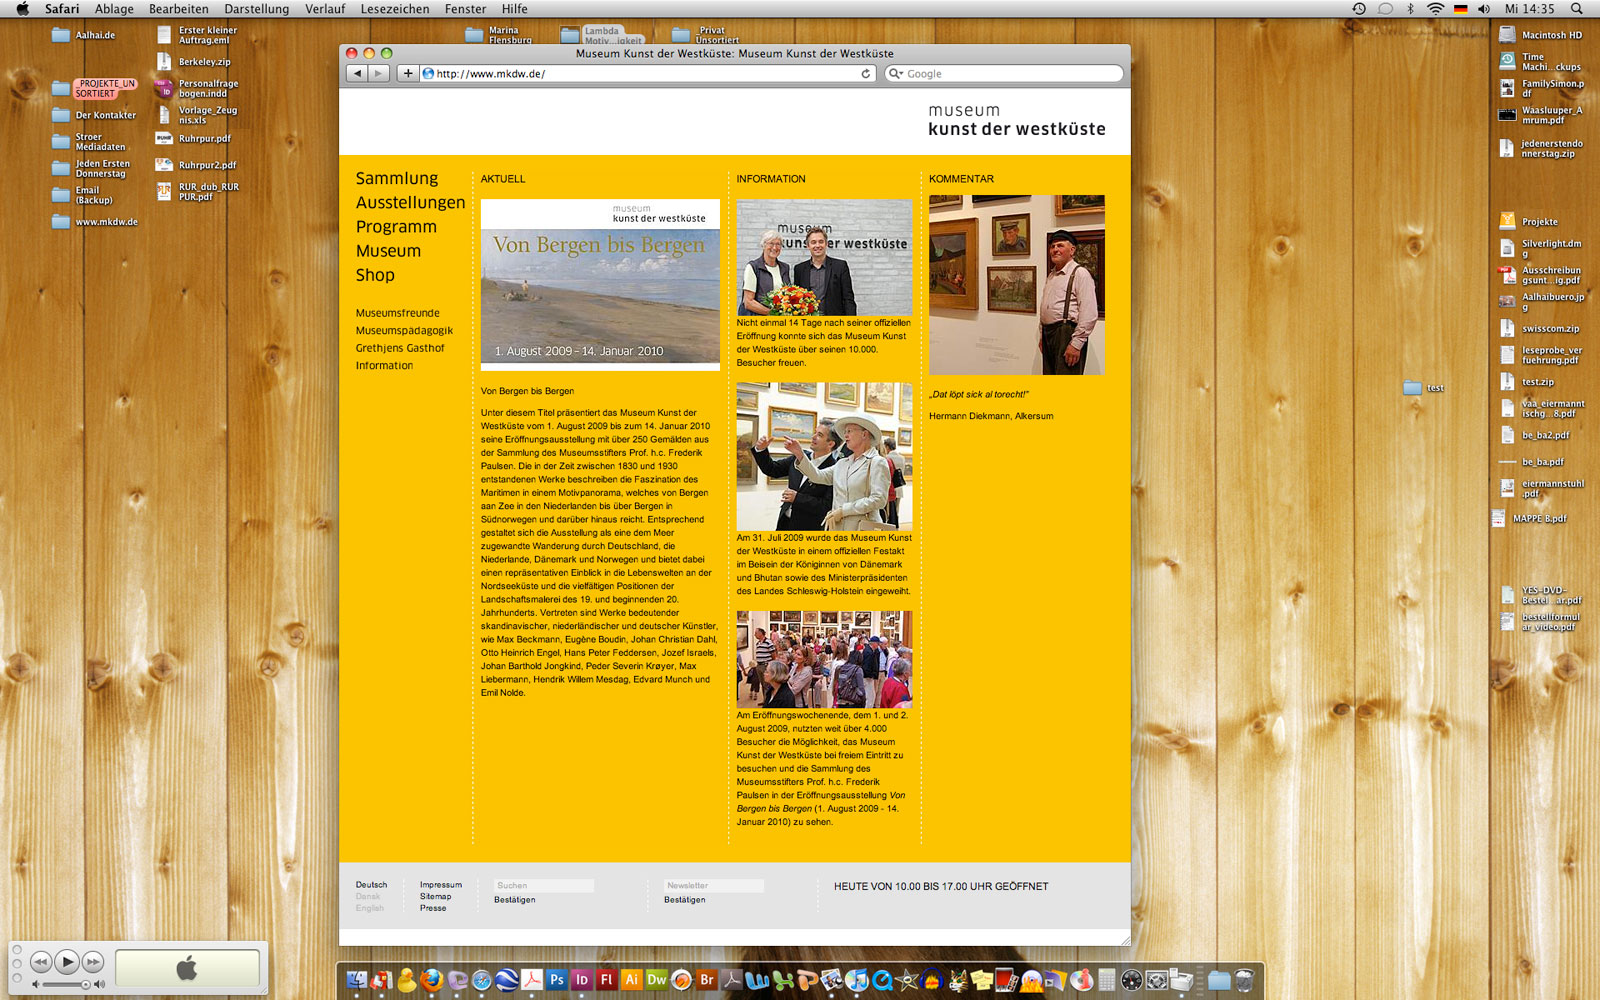The image size is (1600, 1000).
Task: Open the Verlauf menu
Action: click(x=325, y=9)
